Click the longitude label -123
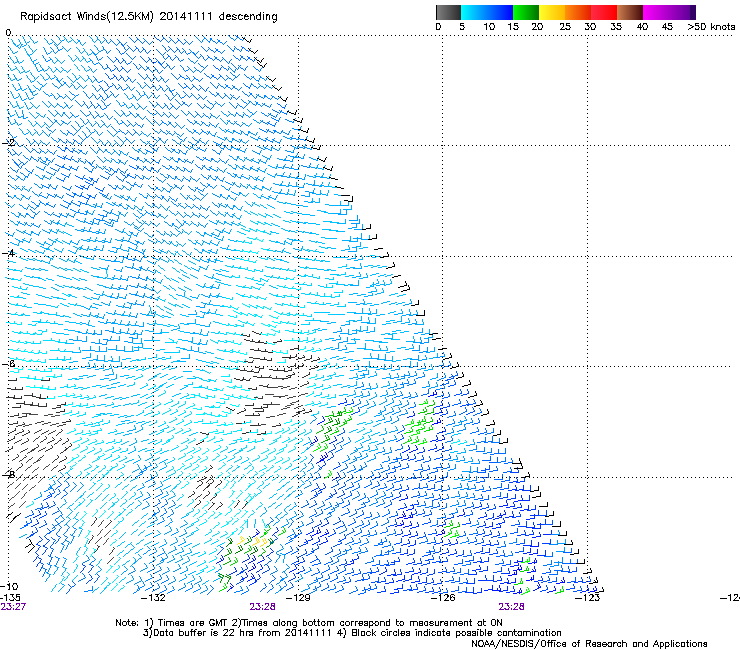740x650 pixels. click(587, 597)
